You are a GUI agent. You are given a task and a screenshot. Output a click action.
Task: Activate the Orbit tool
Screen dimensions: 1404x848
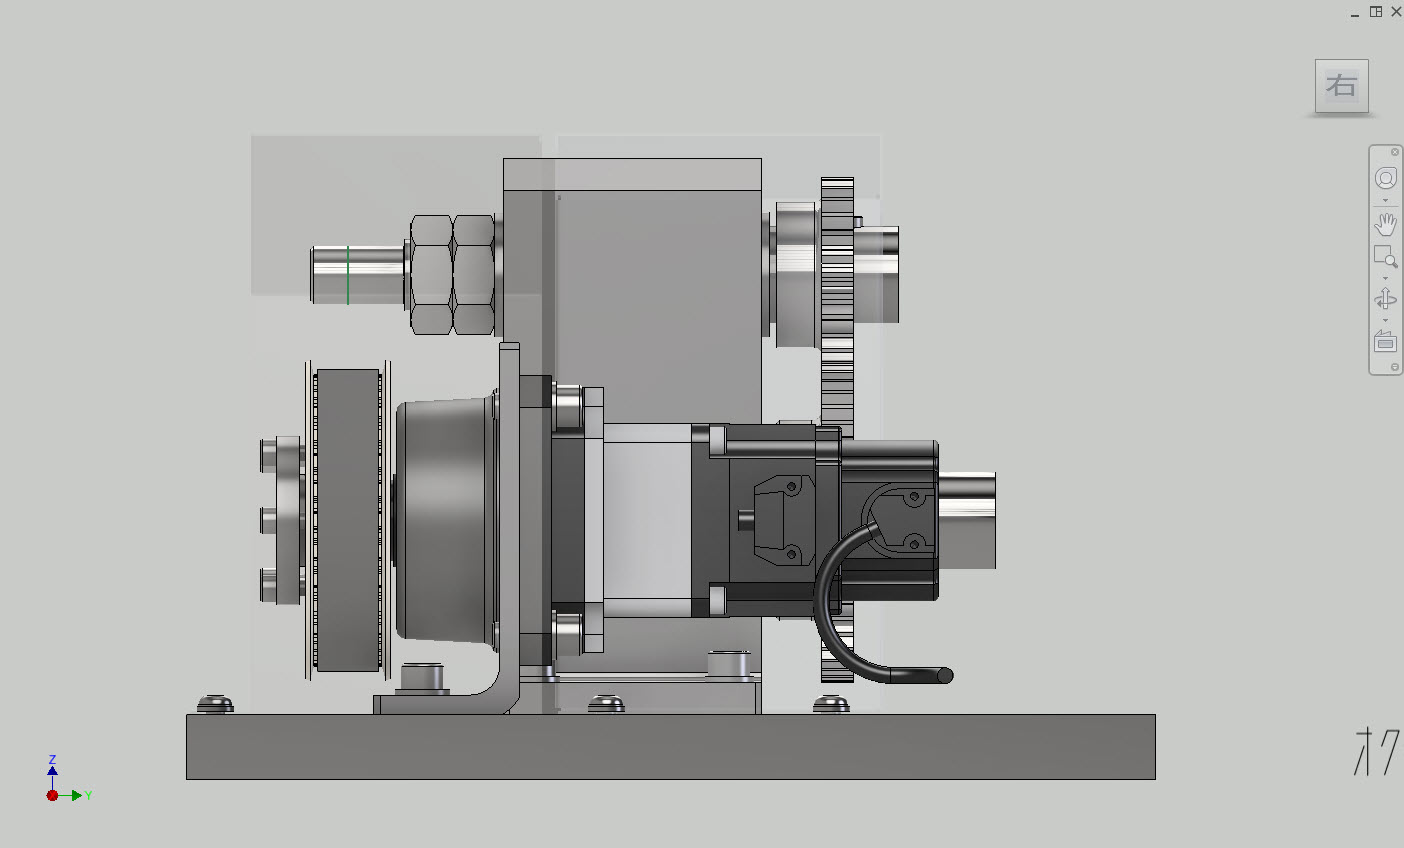pos(1385,299)
